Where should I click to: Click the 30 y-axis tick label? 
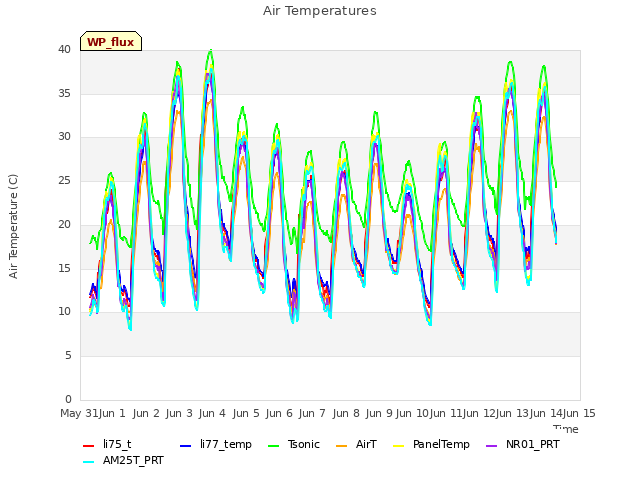[x=64, y=137]
